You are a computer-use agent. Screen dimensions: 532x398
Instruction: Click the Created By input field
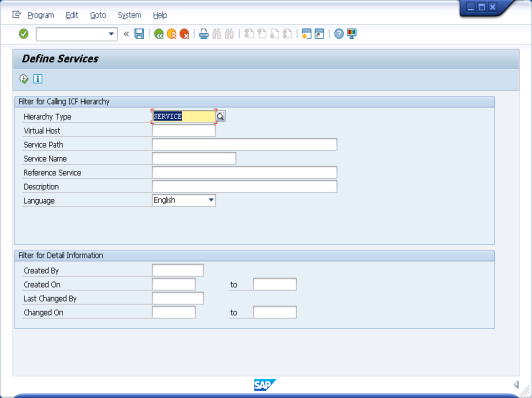tap(178, 270)
